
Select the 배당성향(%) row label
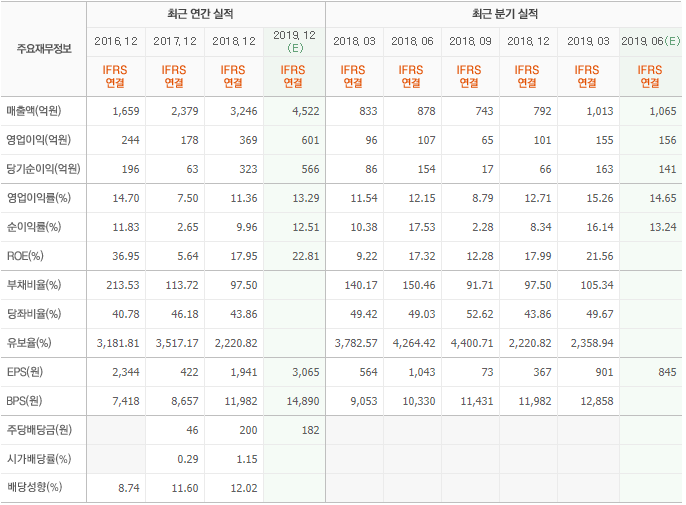click(x=34, y=487)
